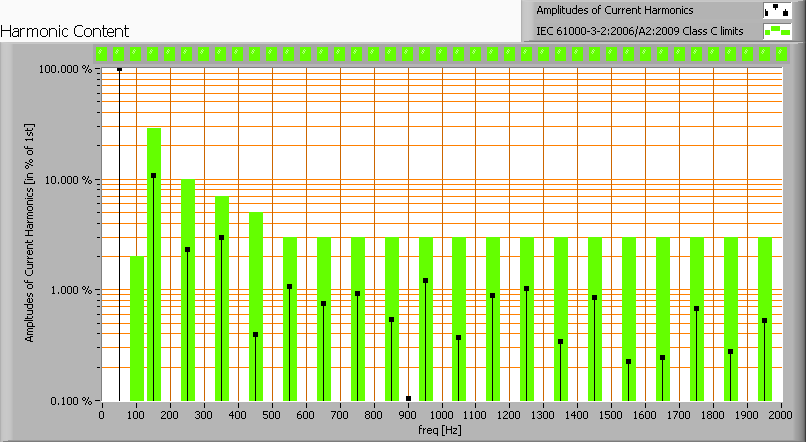The width and height of the screenshot is (806, 442).
Task: Click the 'Harmonic Content' graph title
Action: pyautogui.click(x=64, y=32)
